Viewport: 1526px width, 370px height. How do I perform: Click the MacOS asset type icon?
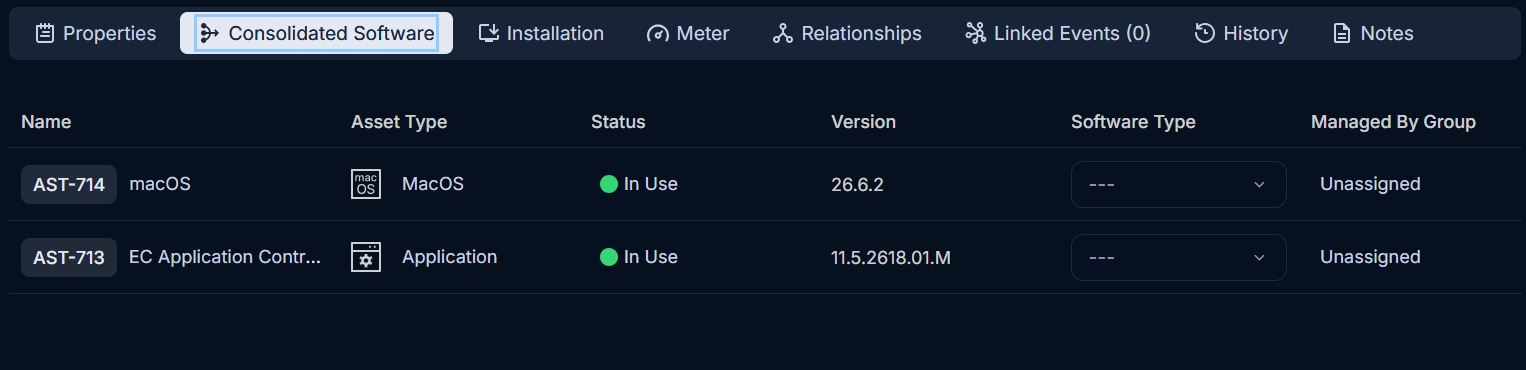[x=366, y=184]
